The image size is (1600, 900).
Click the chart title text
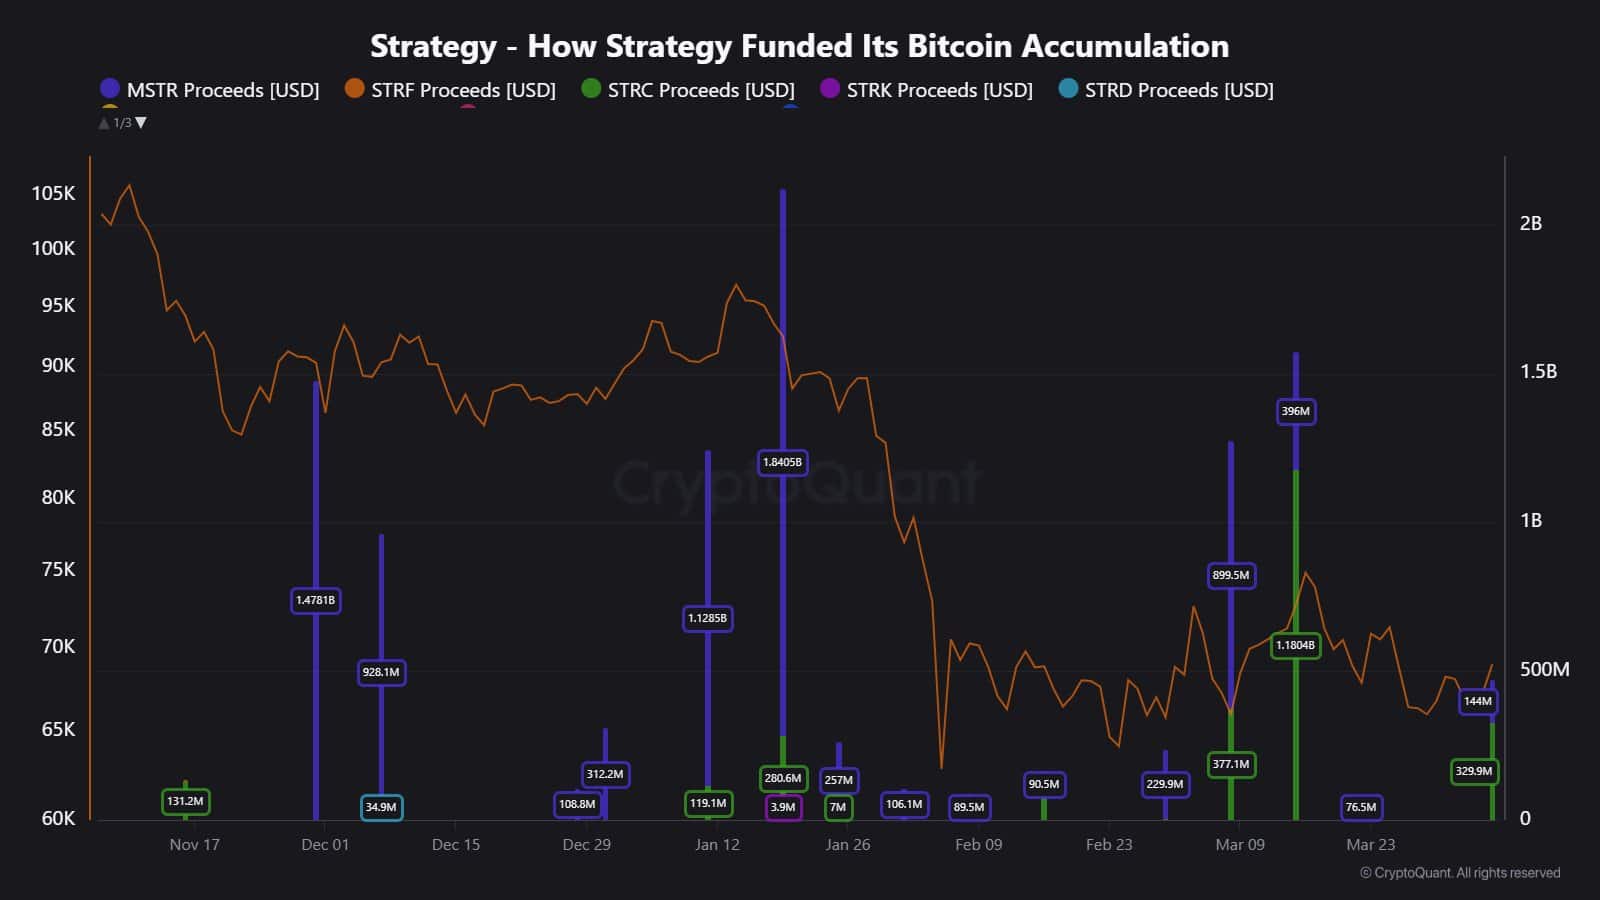click(799, 46)
